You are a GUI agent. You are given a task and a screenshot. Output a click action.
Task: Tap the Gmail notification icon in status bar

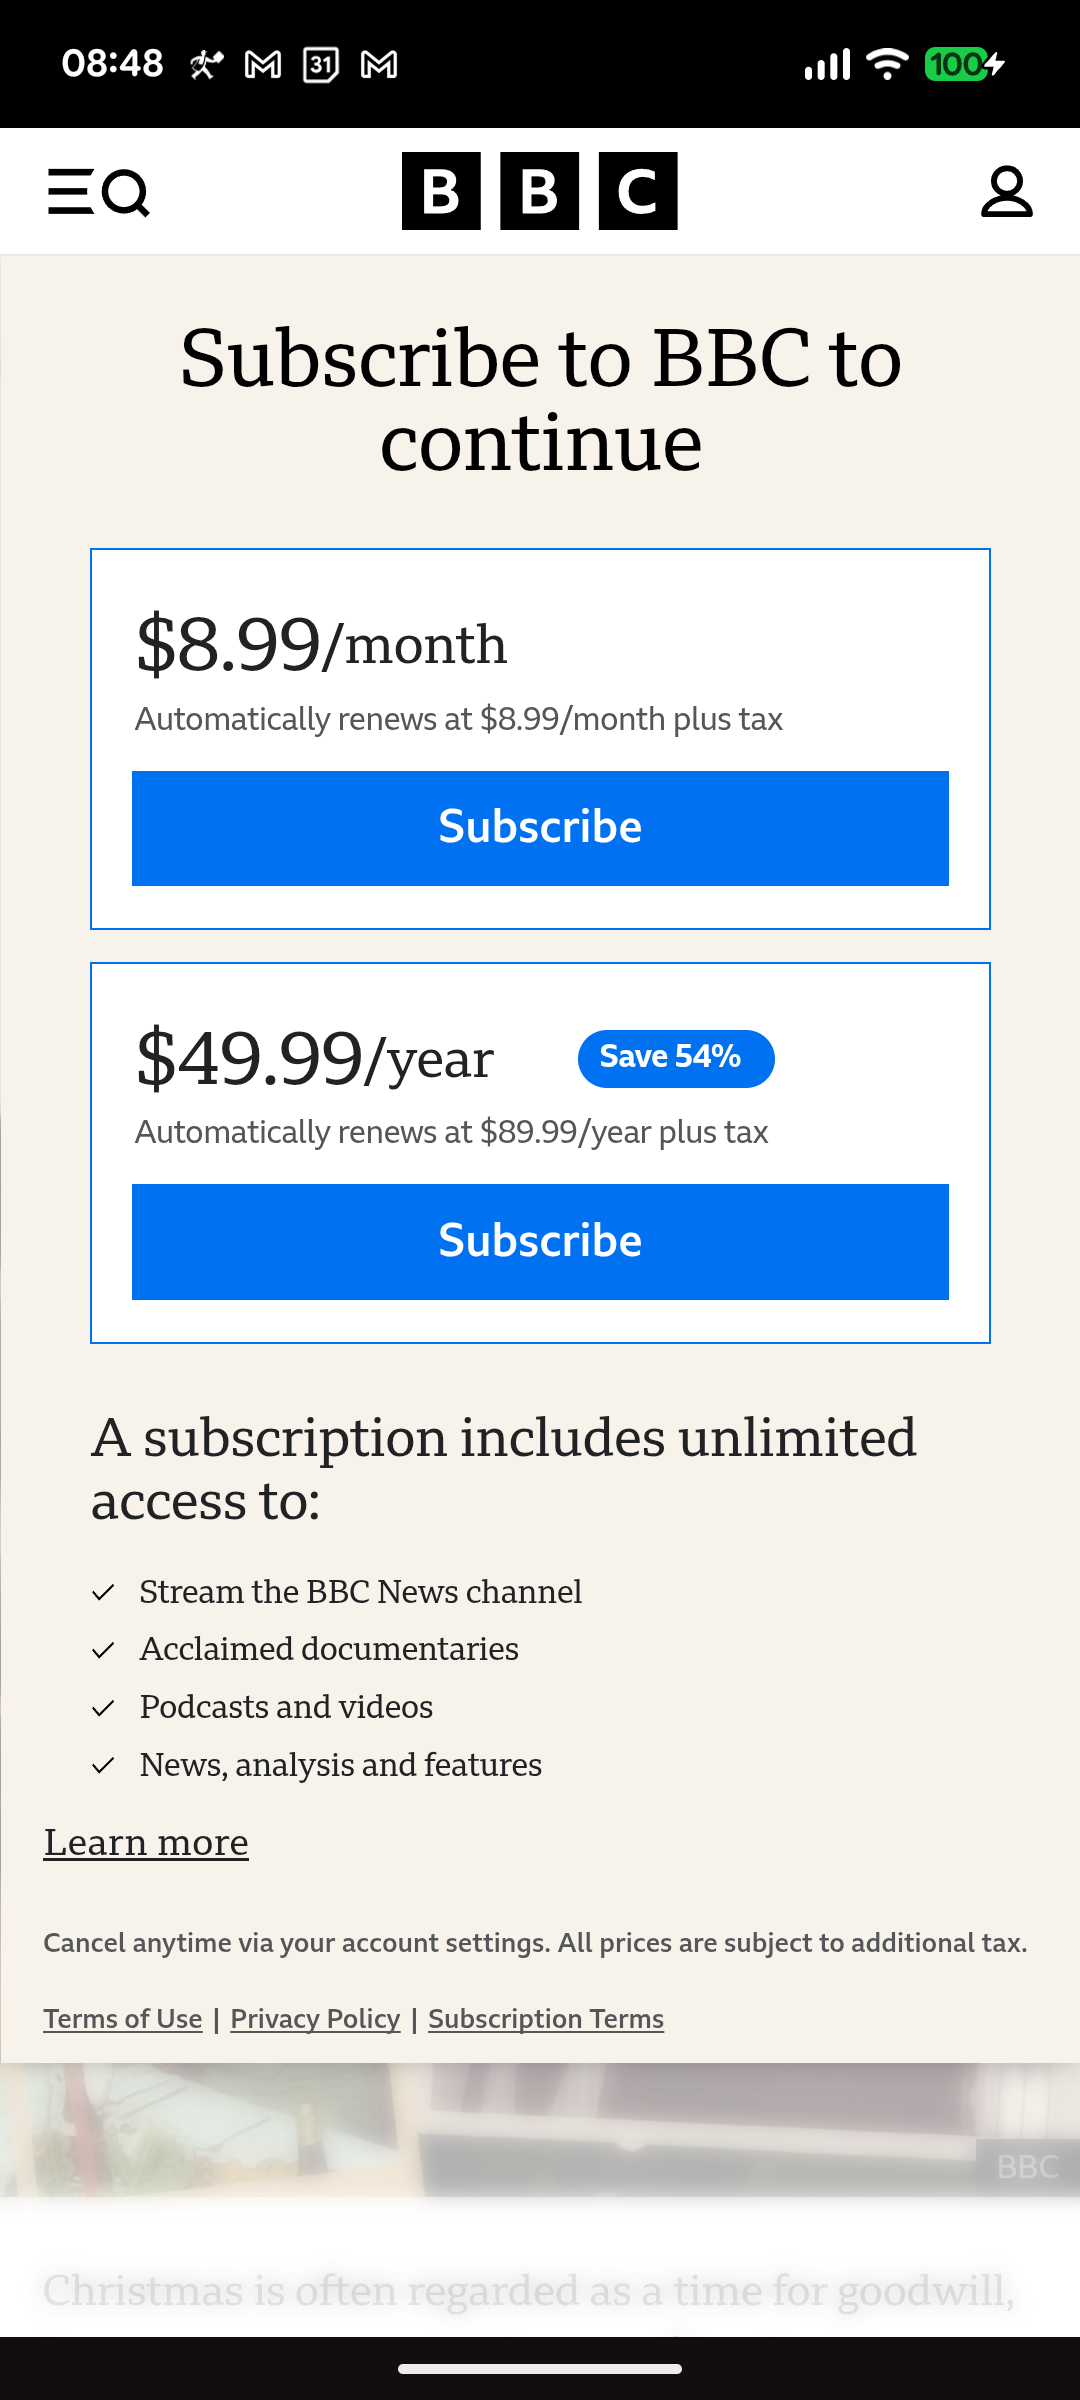click(x=263, y=65)
